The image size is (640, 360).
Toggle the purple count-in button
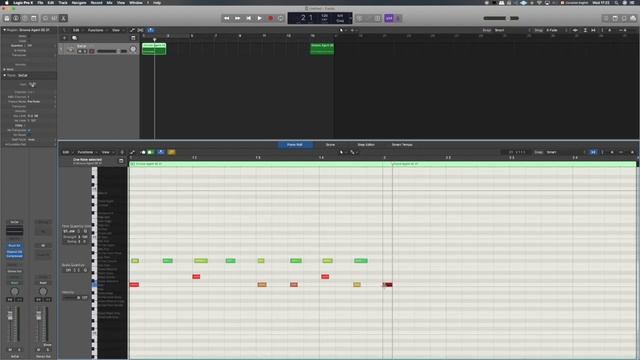389,18
